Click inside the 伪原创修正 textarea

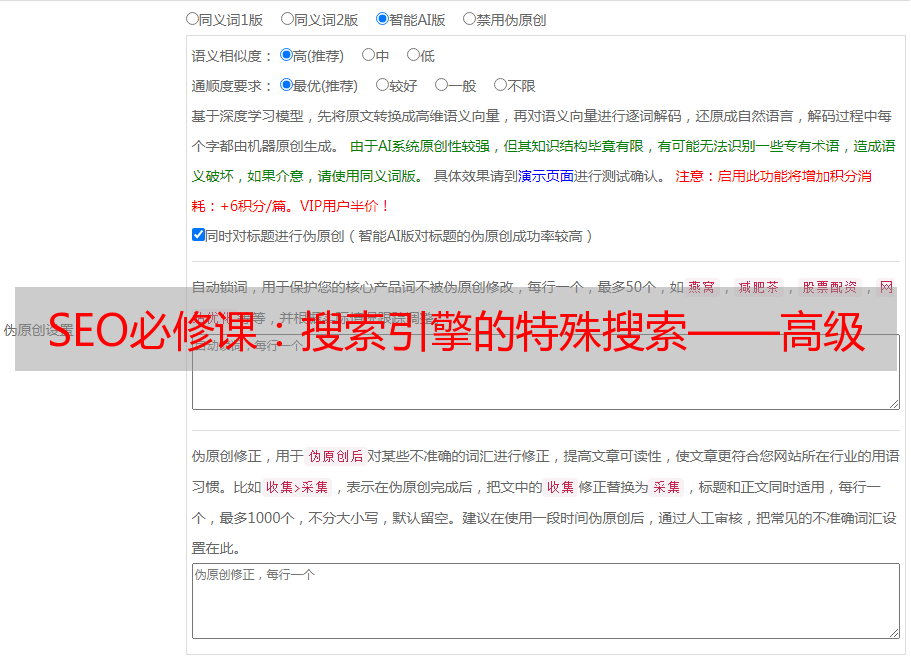pyautogui.click(x=546, y=601)
